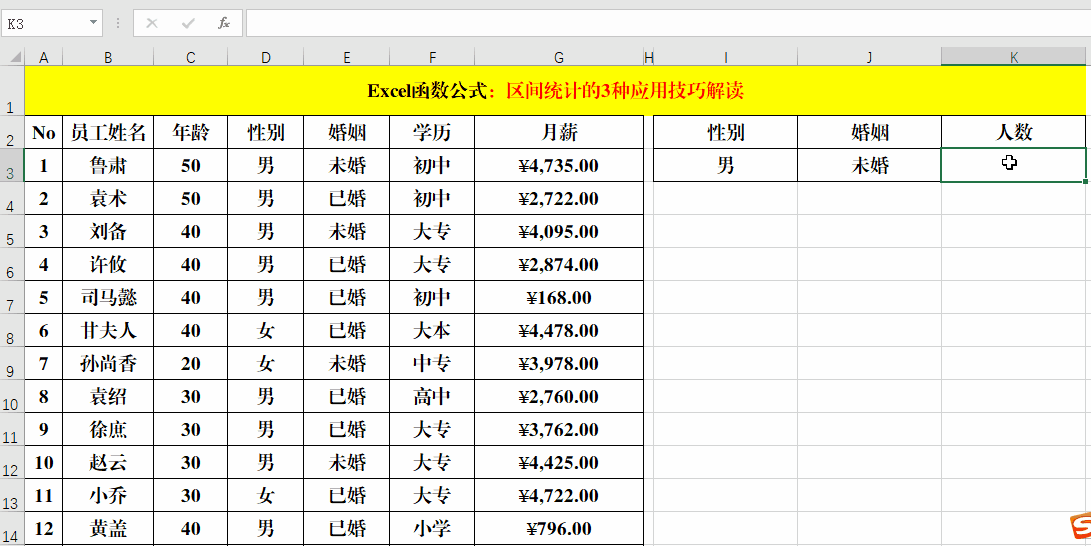Click the education cell '大本'
The width and height of the screenshot is (1091, 546).
coord(432,331)
